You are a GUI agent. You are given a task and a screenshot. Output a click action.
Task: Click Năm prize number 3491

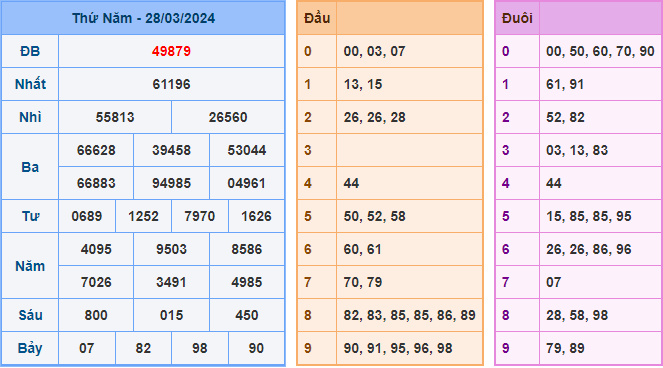[x=171, y=282]
